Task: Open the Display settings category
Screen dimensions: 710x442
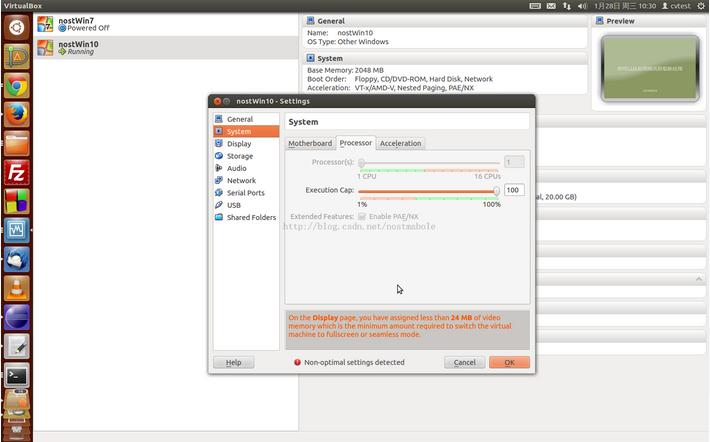Action: pyautogui.click(x=246, y=144)
